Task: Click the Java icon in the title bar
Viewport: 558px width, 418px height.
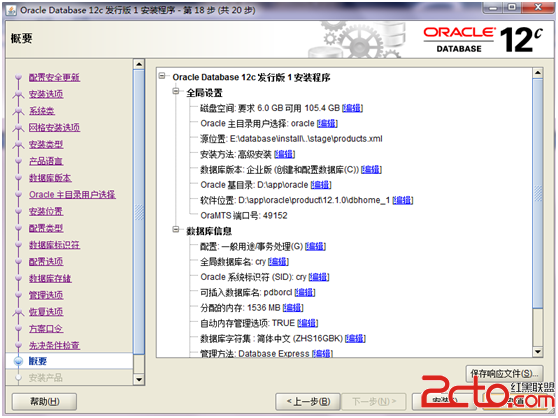Action: [11, 10]
